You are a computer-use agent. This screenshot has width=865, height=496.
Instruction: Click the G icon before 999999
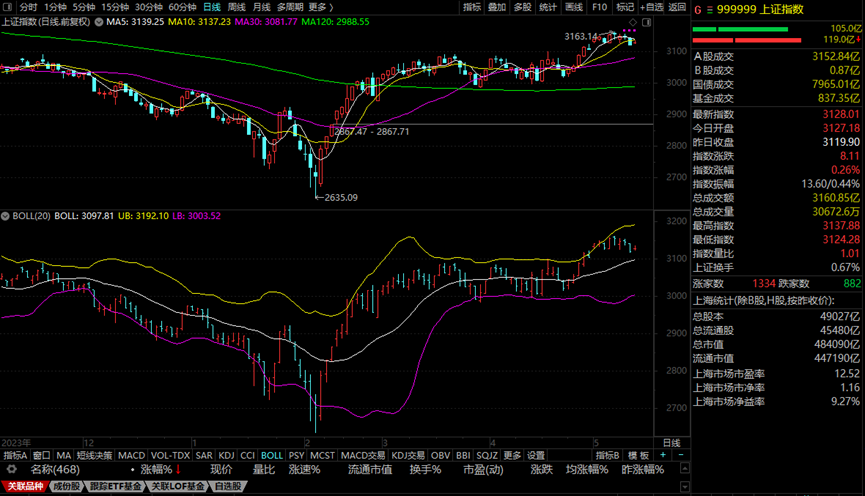pyautogui.click(x=697, y=10)
